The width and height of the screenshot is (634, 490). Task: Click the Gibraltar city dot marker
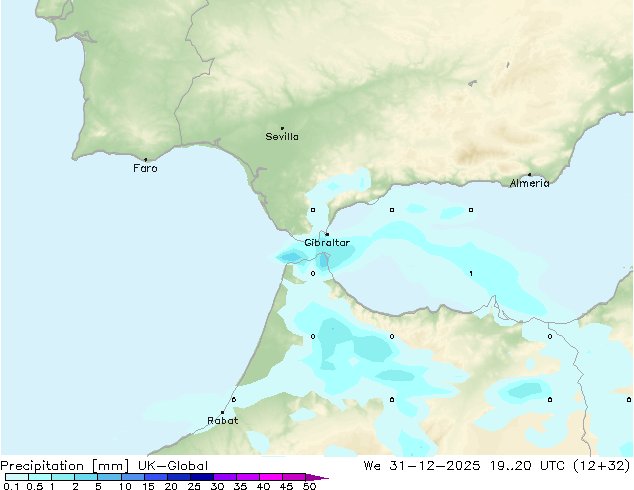(327, 234)
